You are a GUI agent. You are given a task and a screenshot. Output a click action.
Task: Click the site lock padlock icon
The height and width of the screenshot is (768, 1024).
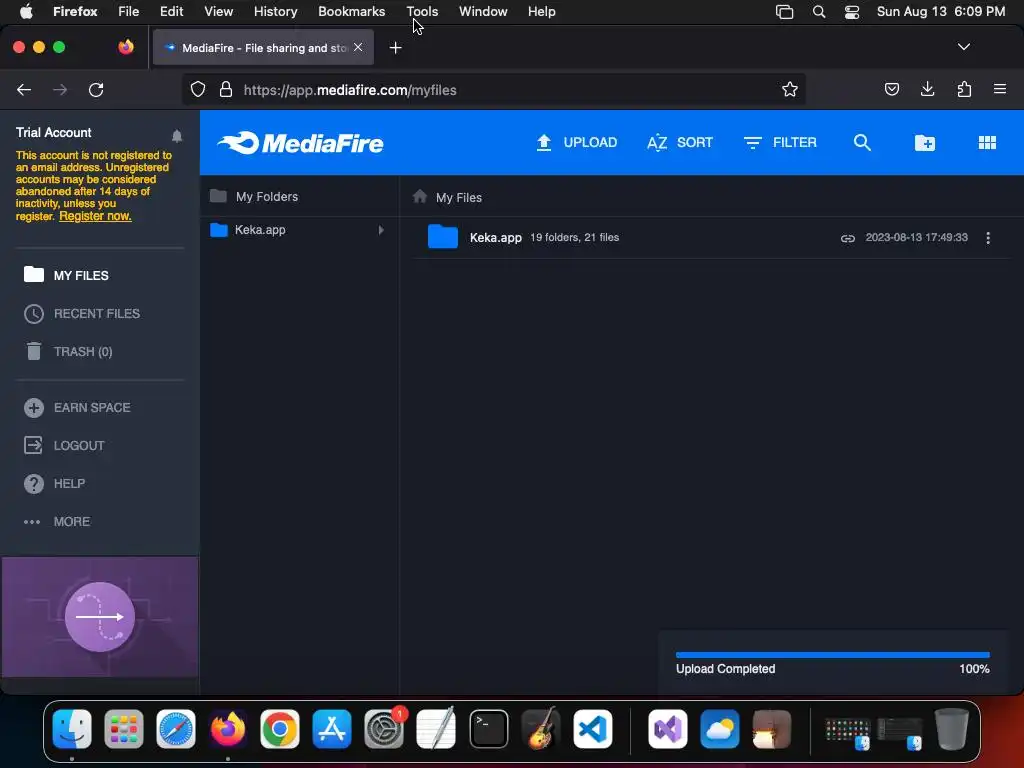coord(226,89)
